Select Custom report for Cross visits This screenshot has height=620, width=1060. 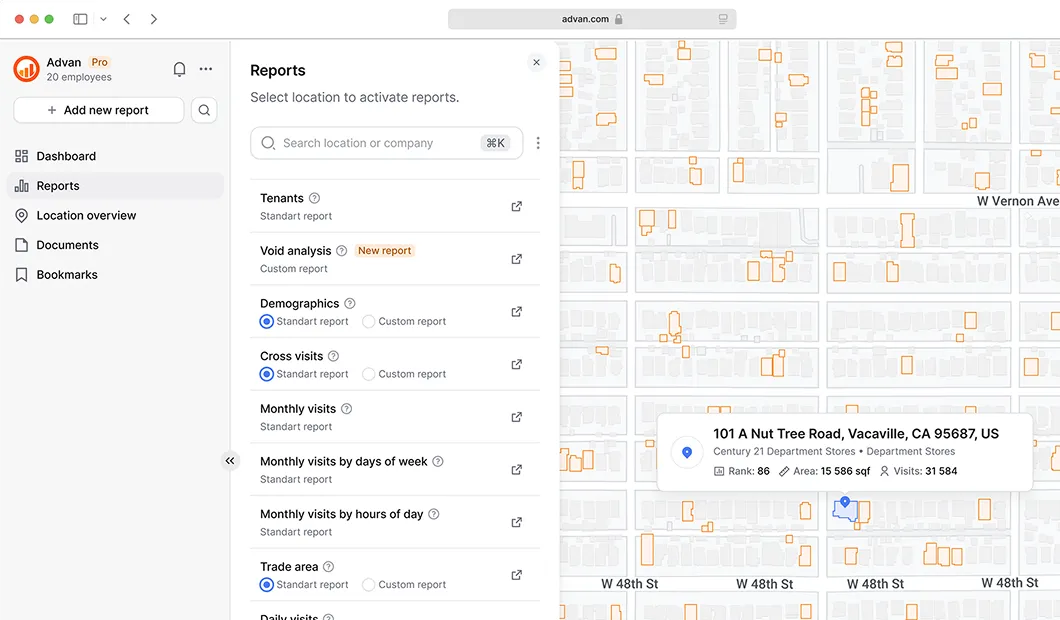(368, 373)
